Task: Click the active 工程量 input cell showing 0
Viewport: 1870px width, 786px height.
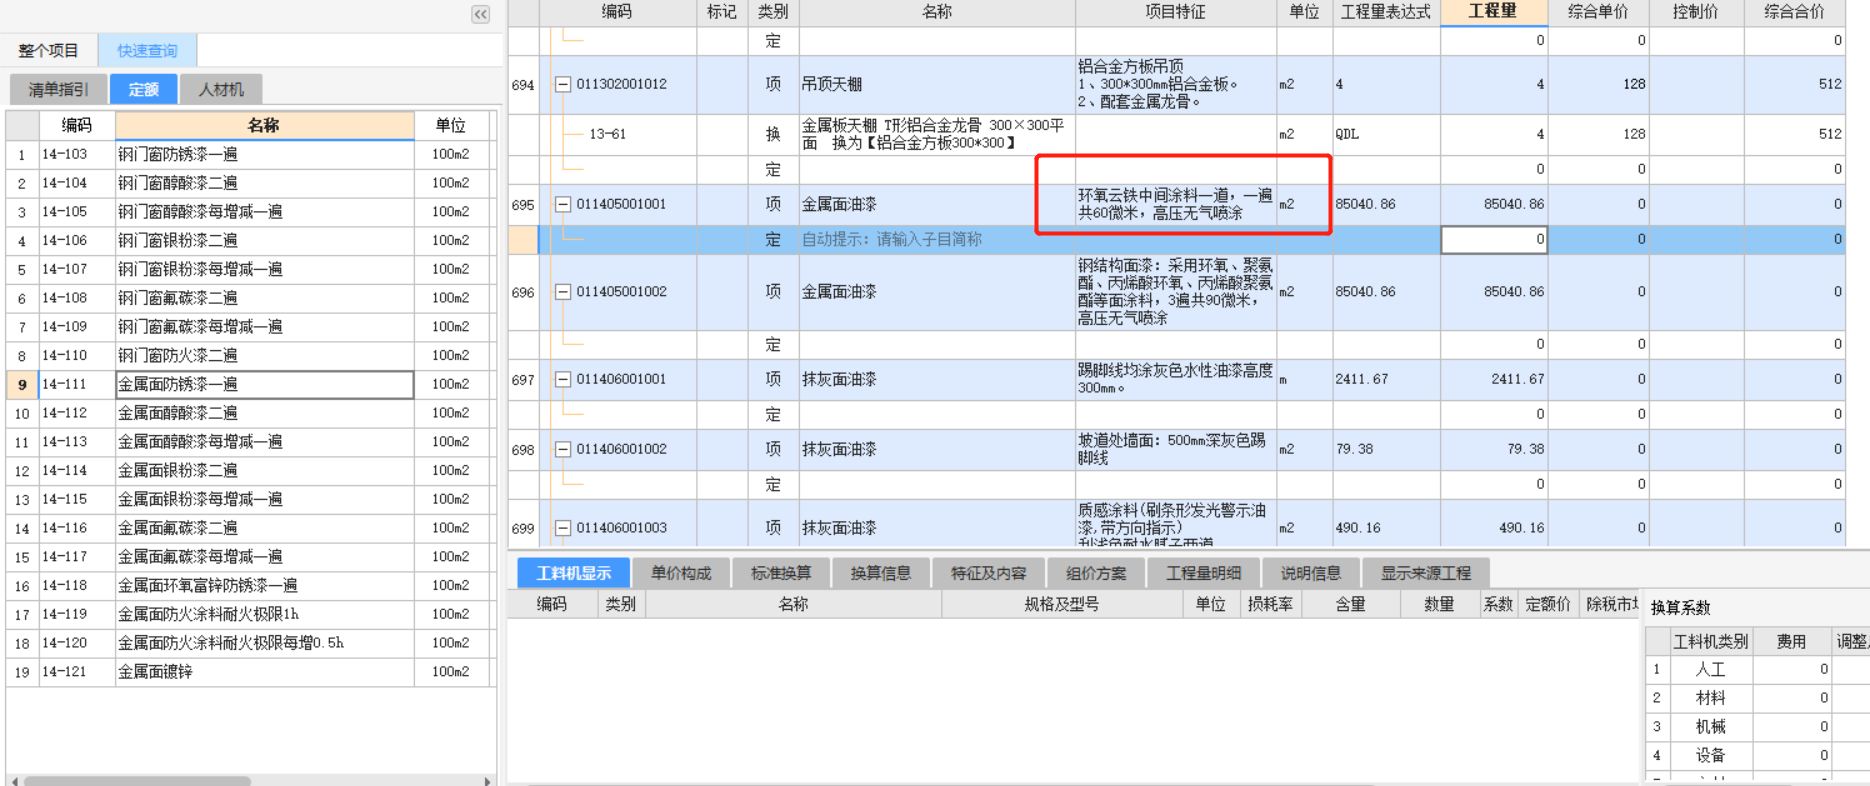Action: [1494, 239]
